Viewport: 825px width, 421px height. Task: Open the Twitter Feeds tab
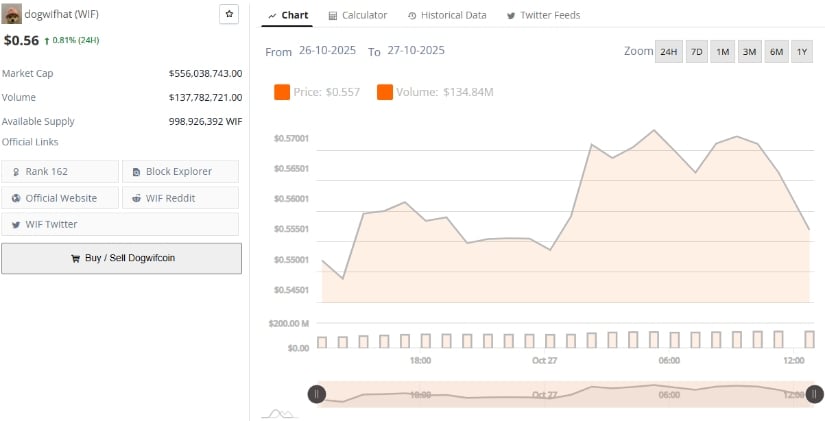pos(543,15)
